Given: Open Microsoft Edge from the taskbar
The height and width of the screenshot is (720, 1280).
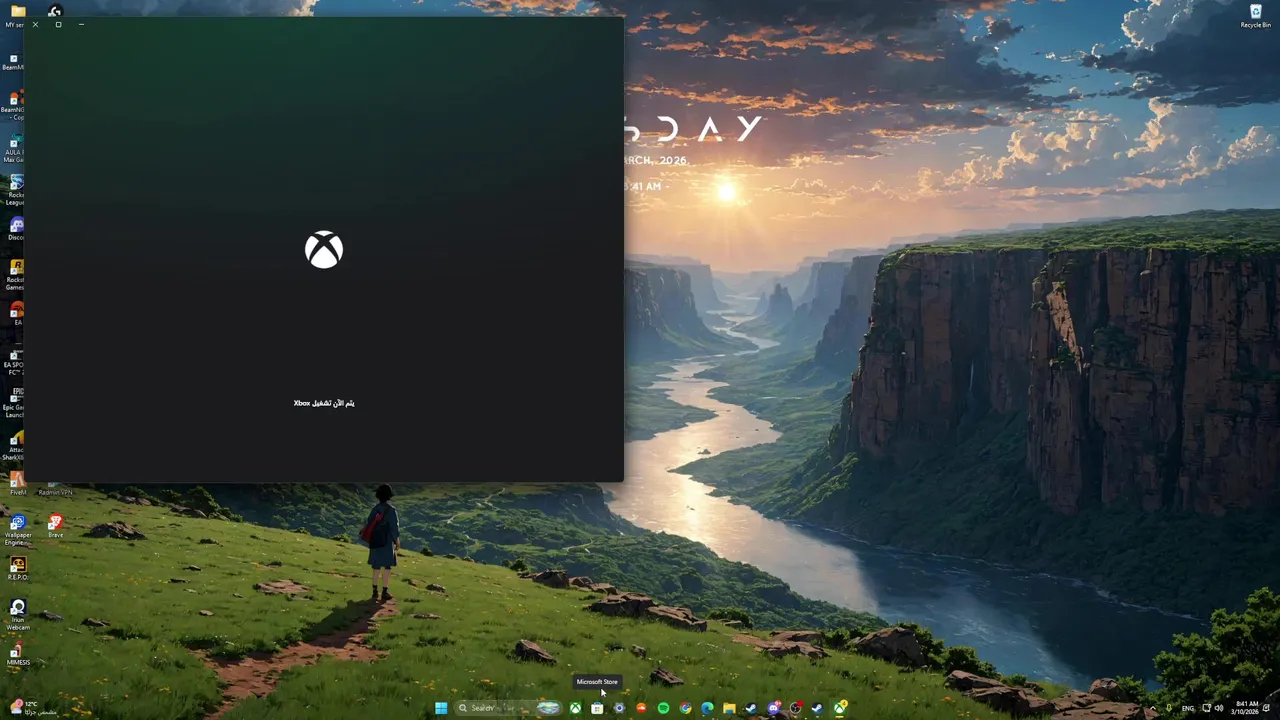Looking at the screenshot, I should pyautogui.click(x=707, y=708).
